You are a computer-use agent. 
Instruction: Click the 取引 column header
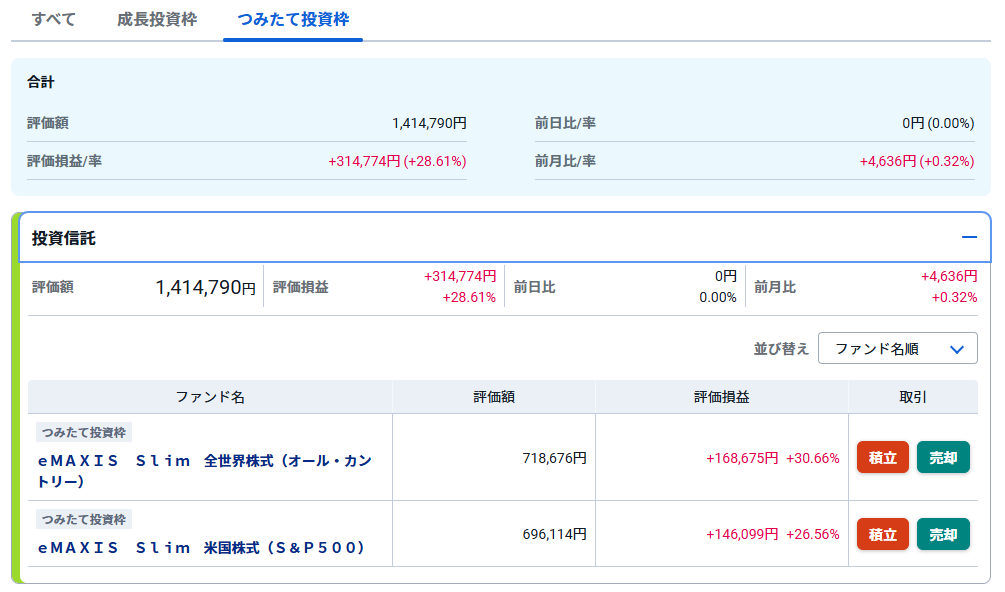pyautogui.click(x=913, y=397)
